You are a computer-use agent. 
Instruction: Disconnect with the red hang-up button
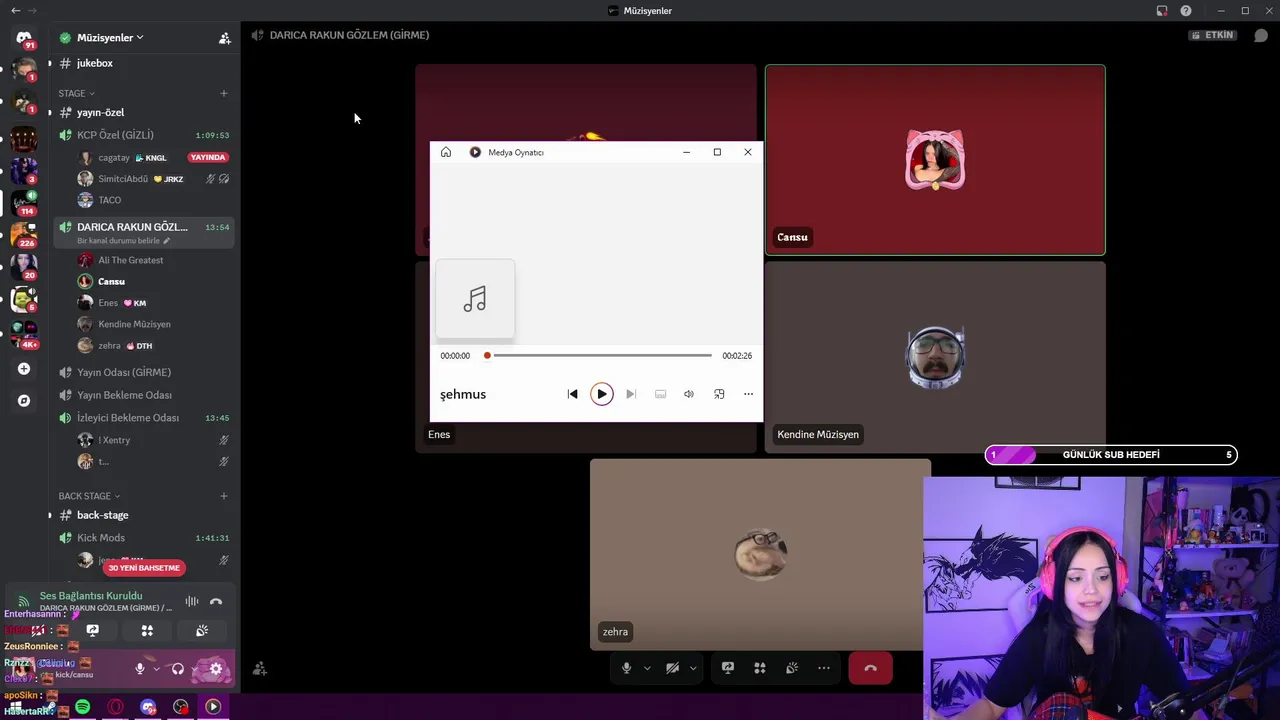click(x=870, y=668)
